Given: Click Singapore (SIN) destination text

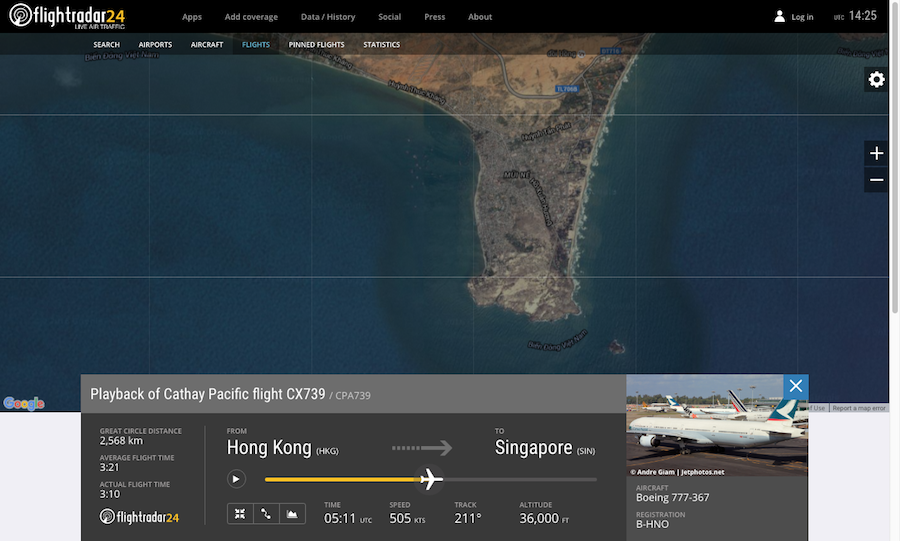Looking at the screenshot, I should click(x=545, y=447).
